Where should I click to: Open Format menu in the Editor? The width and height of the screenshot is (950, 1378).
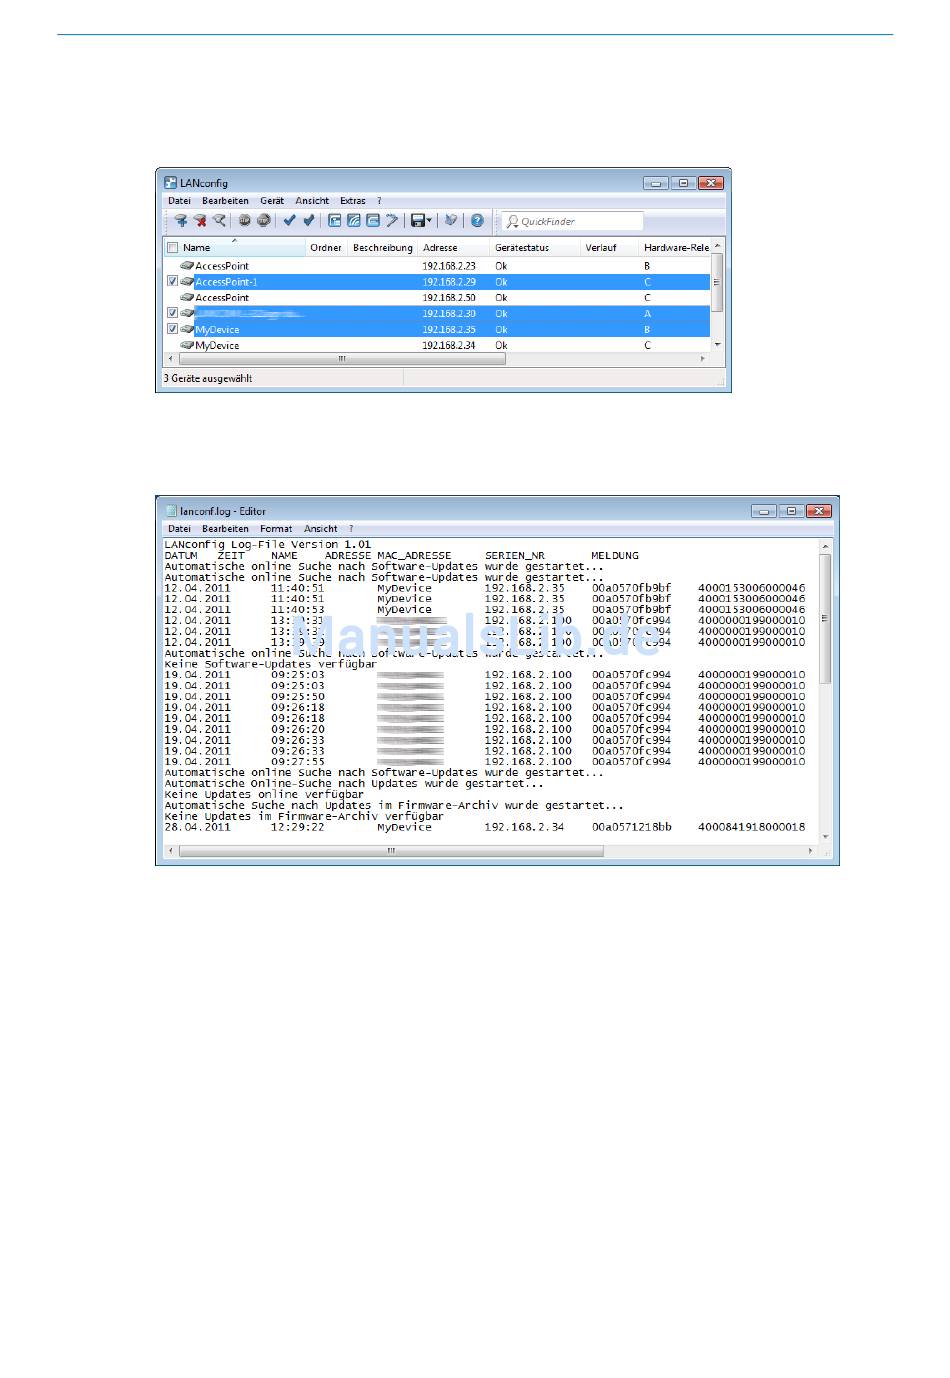[x=276, y=529]
